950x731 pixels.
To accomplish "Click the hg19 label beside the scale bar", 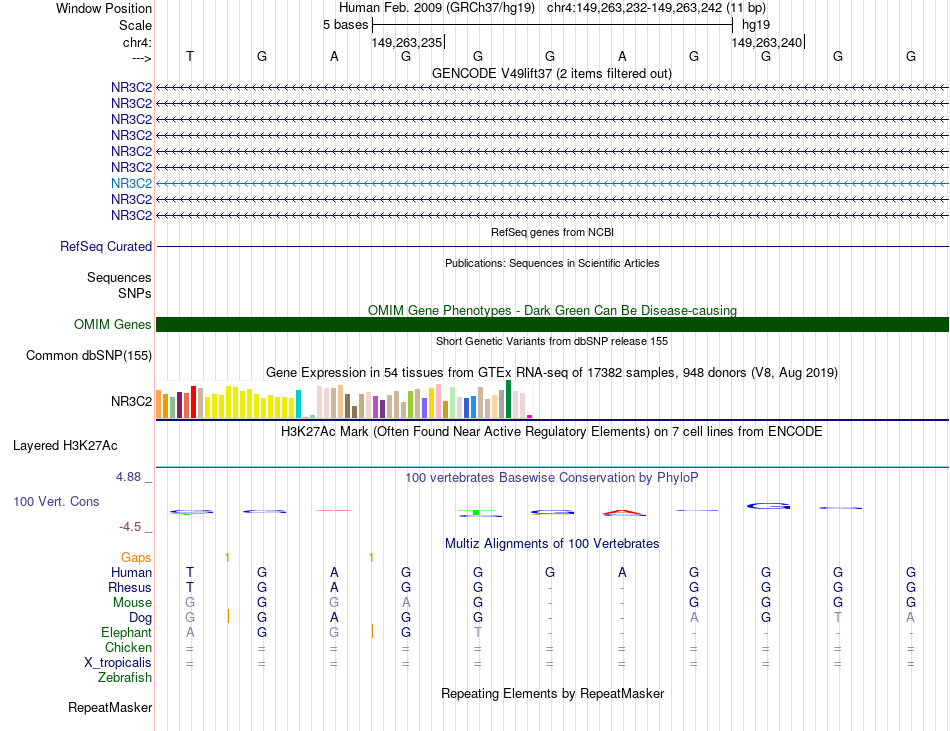I will [x=756, y=25].
